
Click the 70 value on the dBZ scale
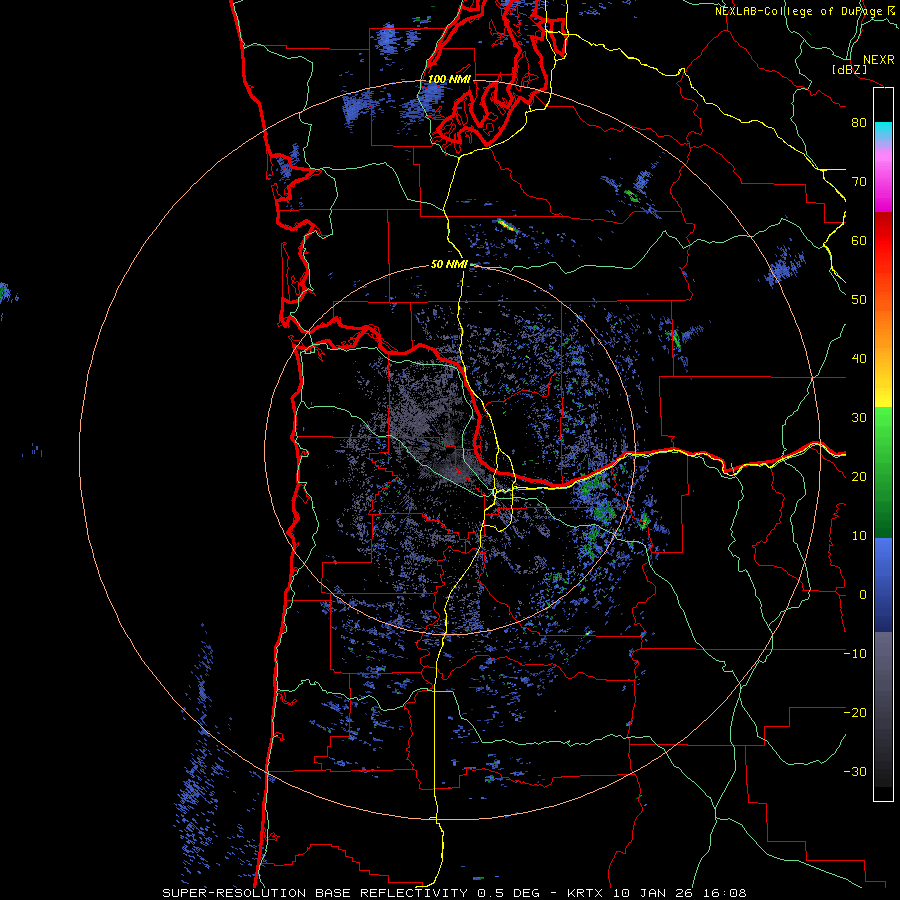tap(859, 182)
